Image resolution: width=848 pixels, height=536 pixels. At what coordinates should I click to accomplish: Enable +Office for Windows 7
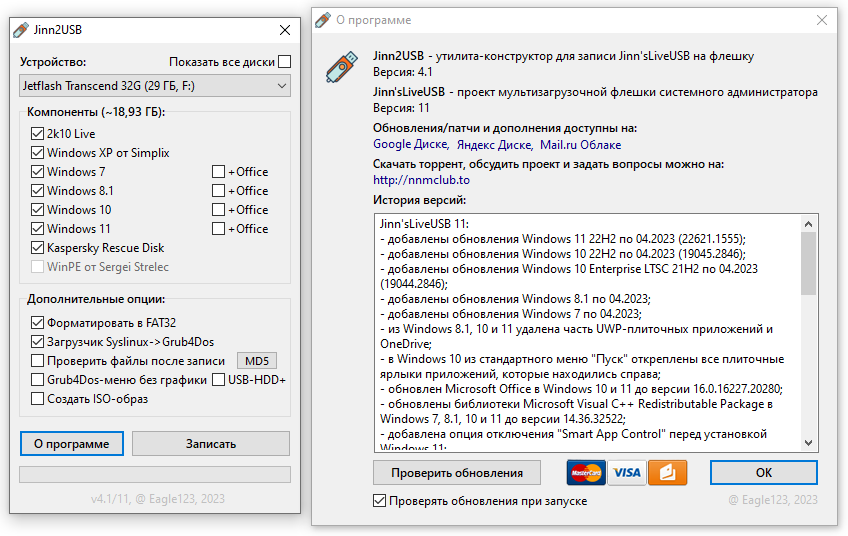[x=218, y=171]
